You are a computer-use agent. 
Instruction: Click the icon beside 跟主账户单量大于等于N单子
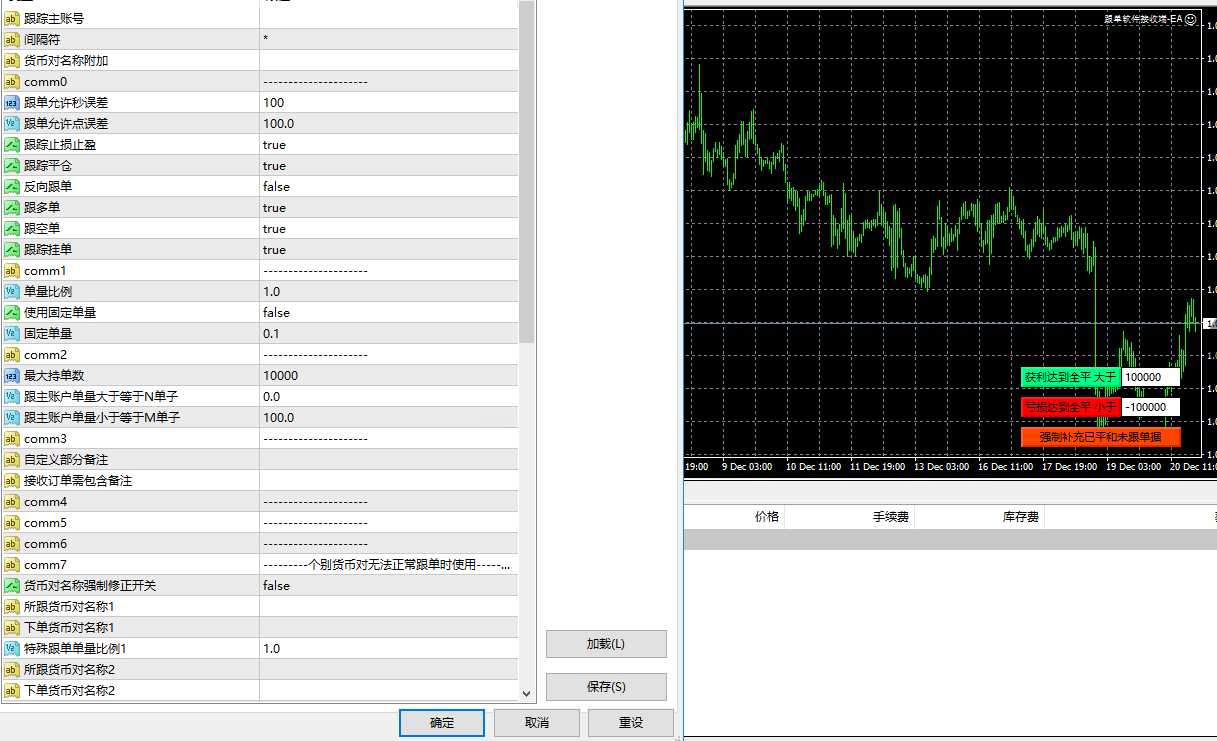pyautogui.click(x=12, y=396)
